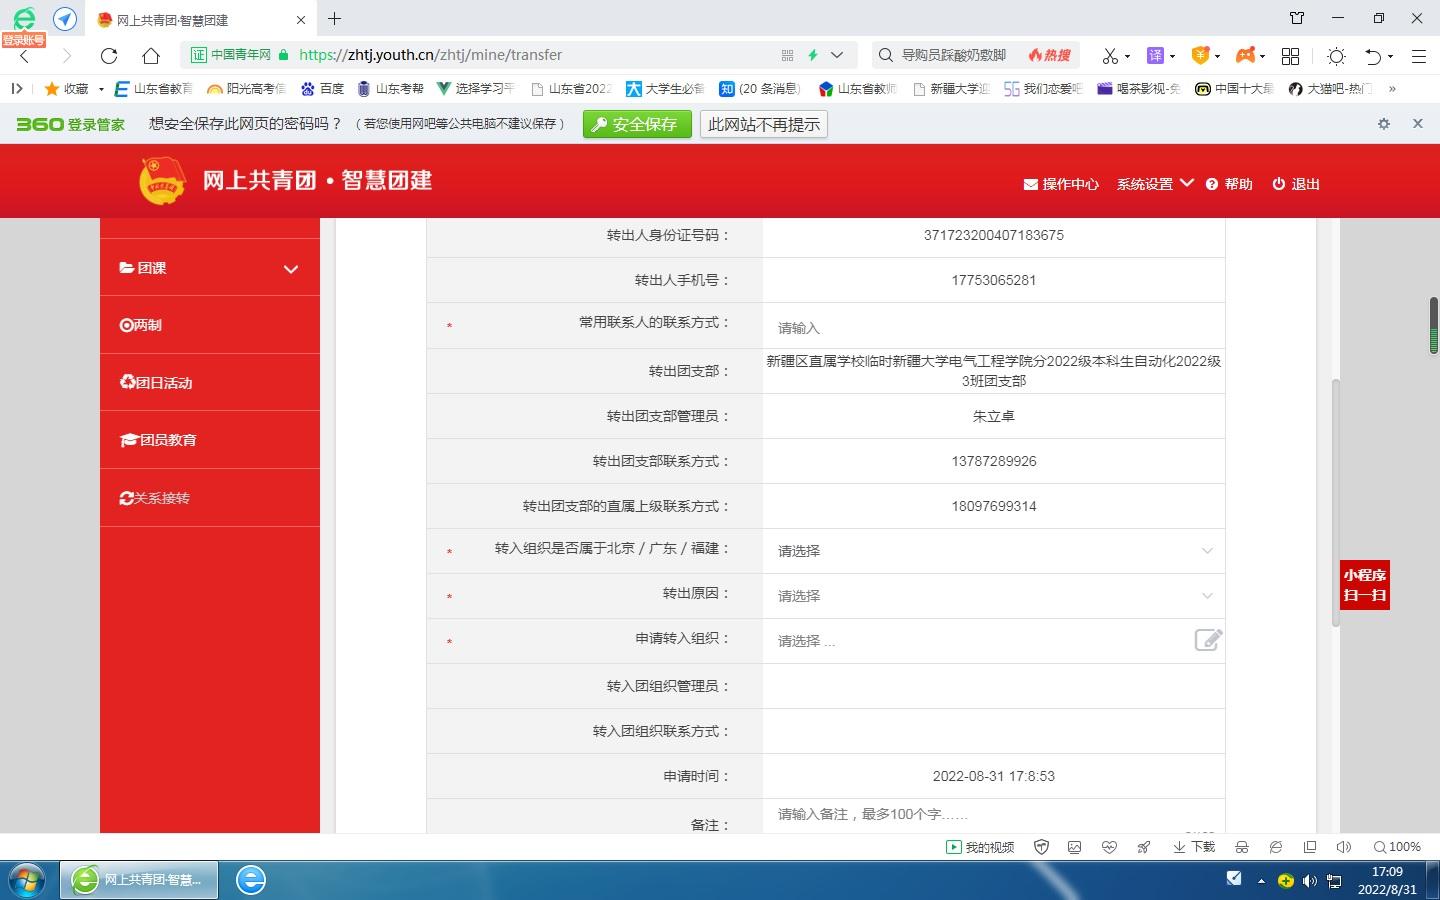Click the 常用联系人的联系方式 input field
1440x900 pixels.
(993, 327)
